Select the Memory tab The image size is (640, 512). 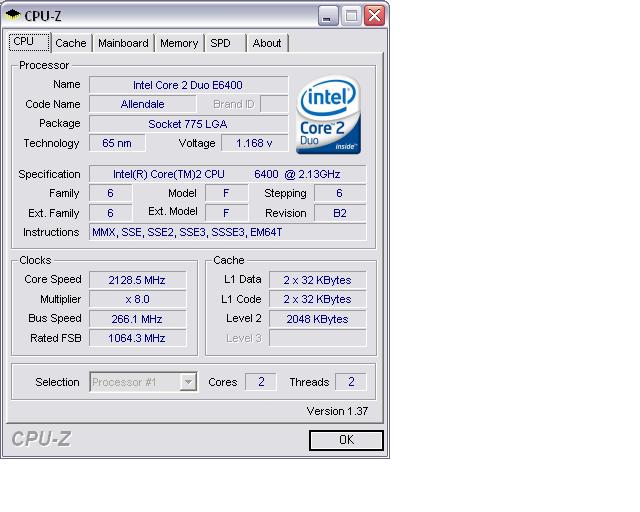pos(179,43)
